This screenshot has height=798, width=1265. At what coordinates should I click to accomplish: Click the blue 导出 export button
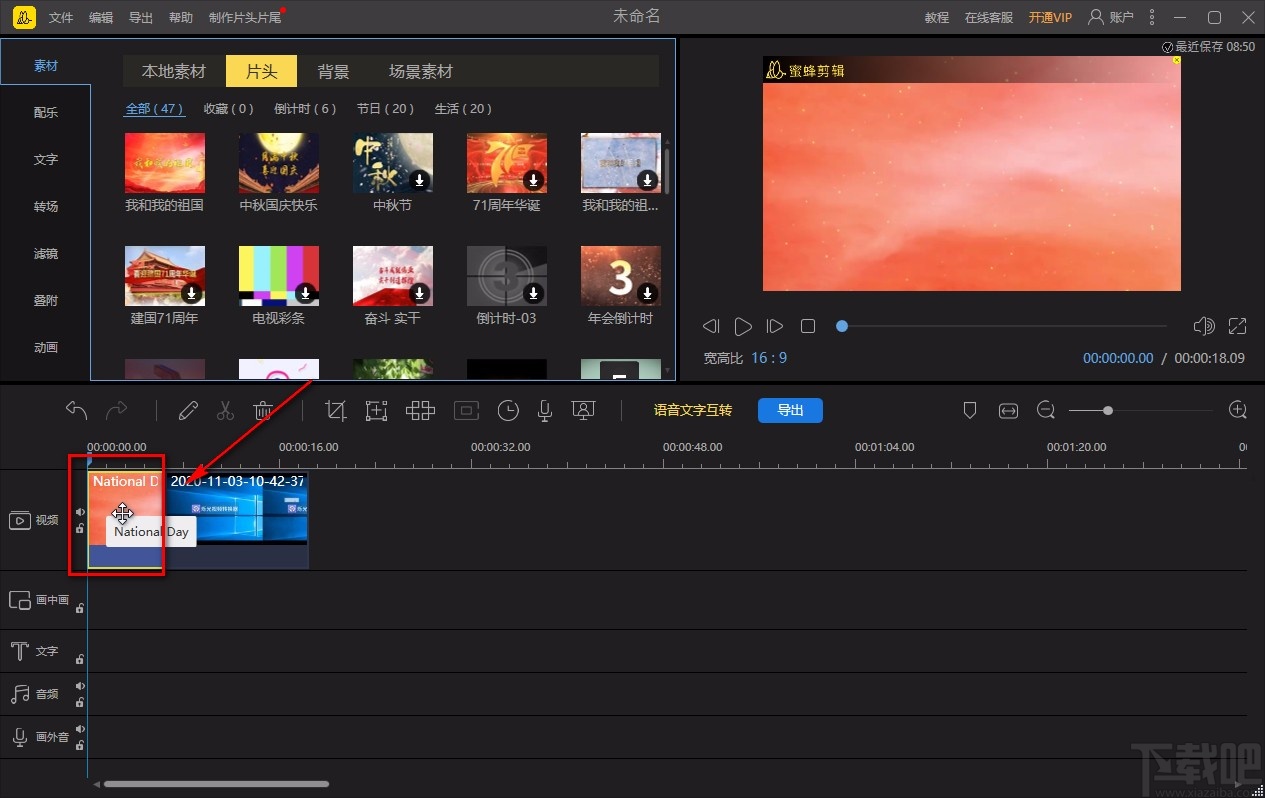tap(790, 410)
